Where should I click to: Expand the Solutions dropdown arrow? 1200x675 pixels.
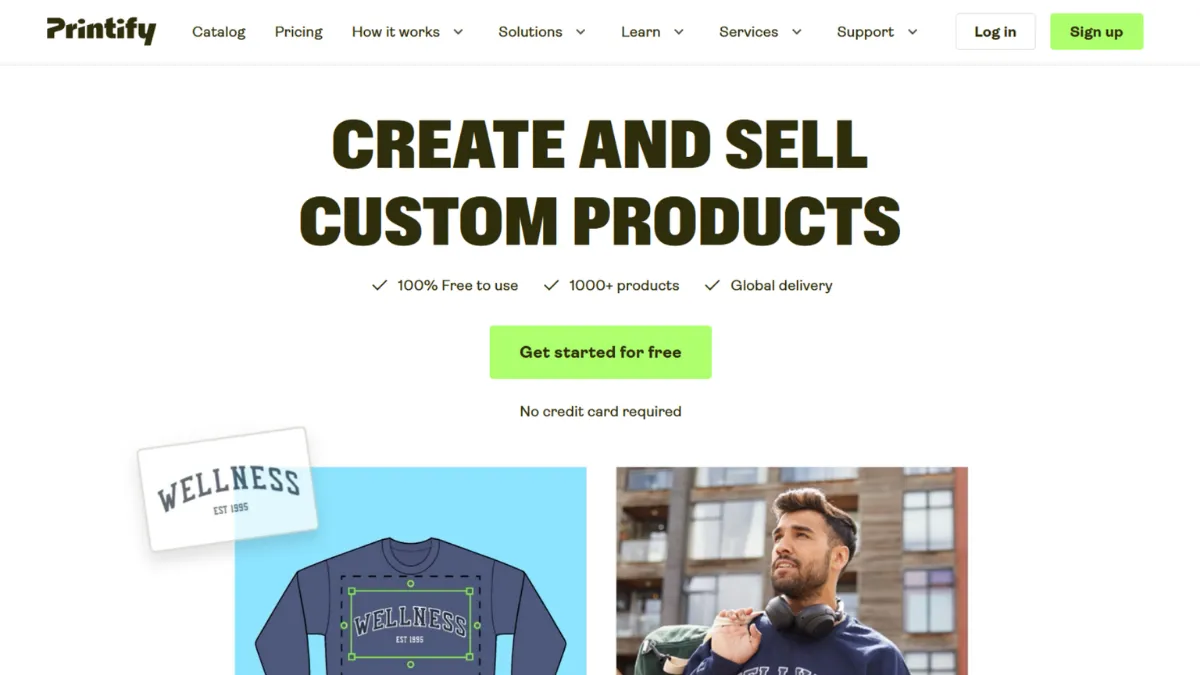click(x=580, y=32)
